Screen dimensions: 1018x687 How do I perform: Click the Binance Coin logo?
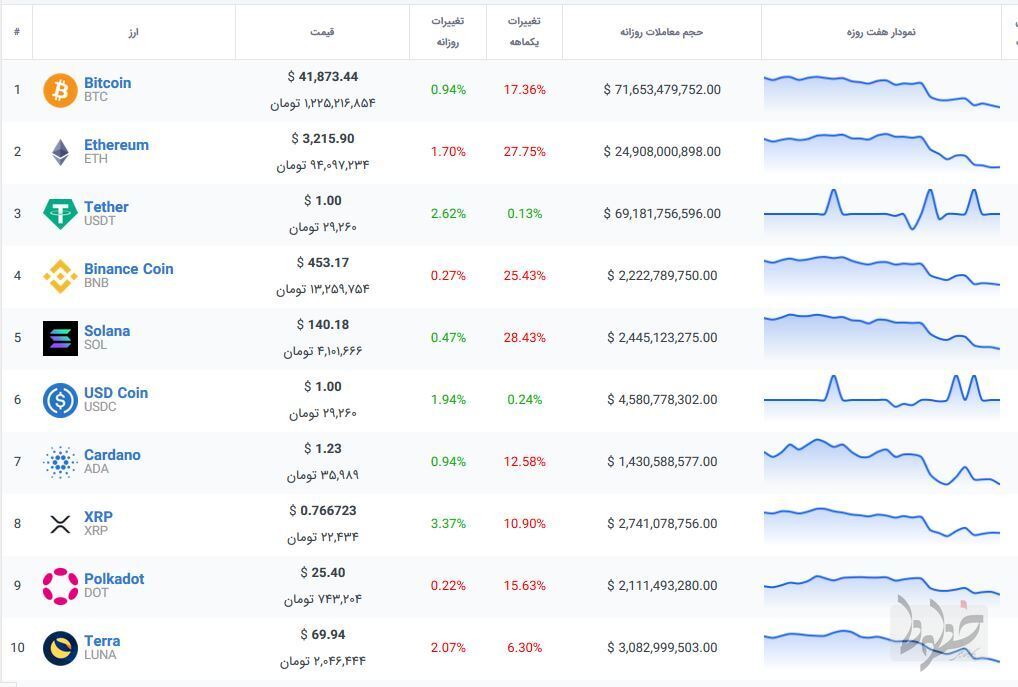pos(60,276)
